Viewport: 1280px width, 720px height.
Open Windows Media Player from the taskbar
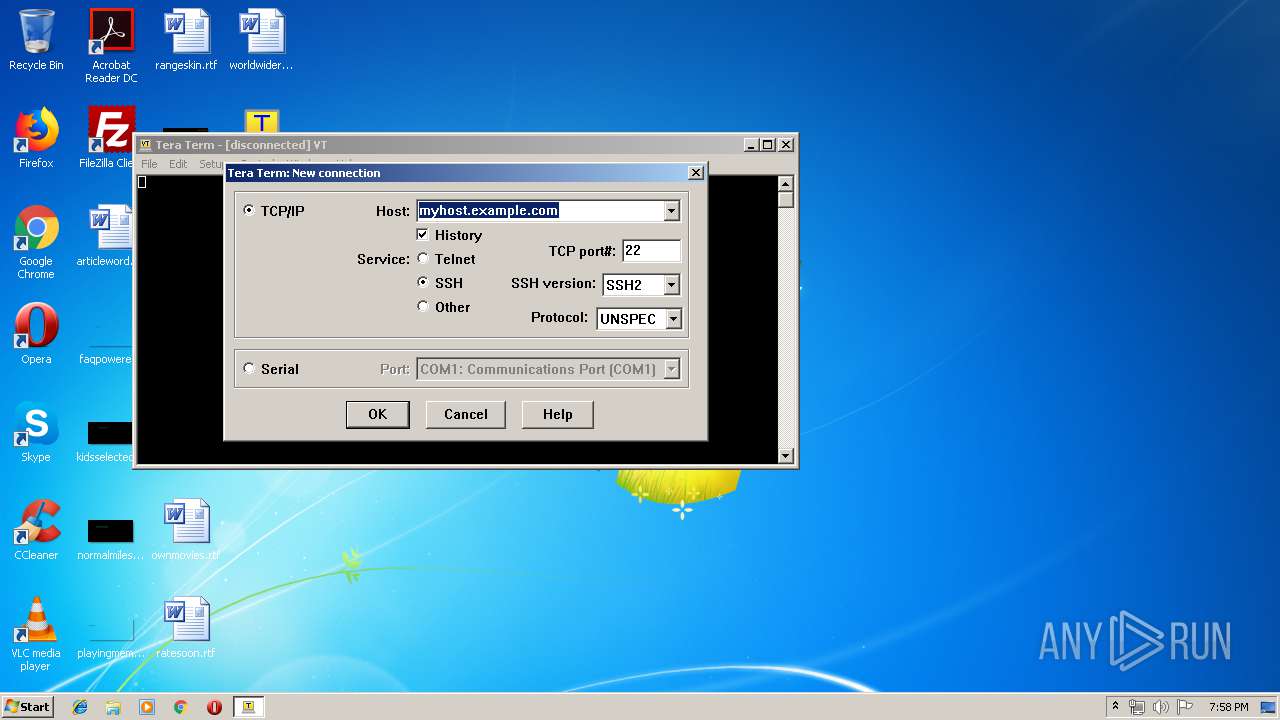(x=147, y=707)
